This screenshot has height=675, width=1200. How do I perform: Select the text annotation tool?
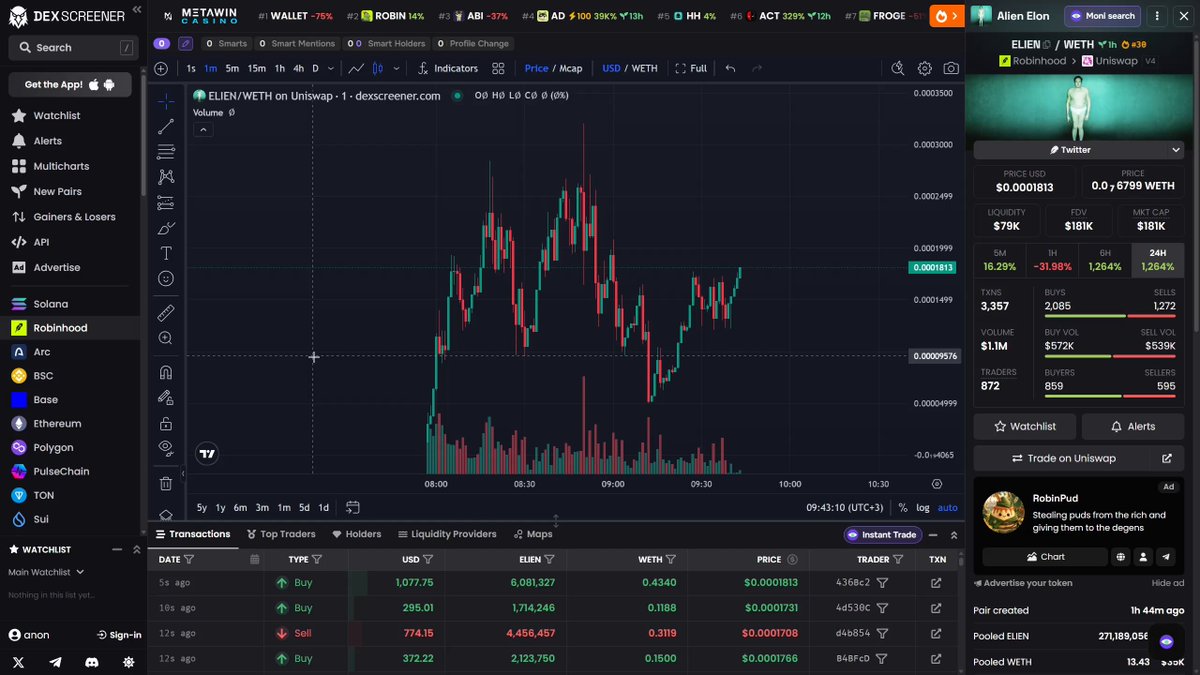(166, 253)
